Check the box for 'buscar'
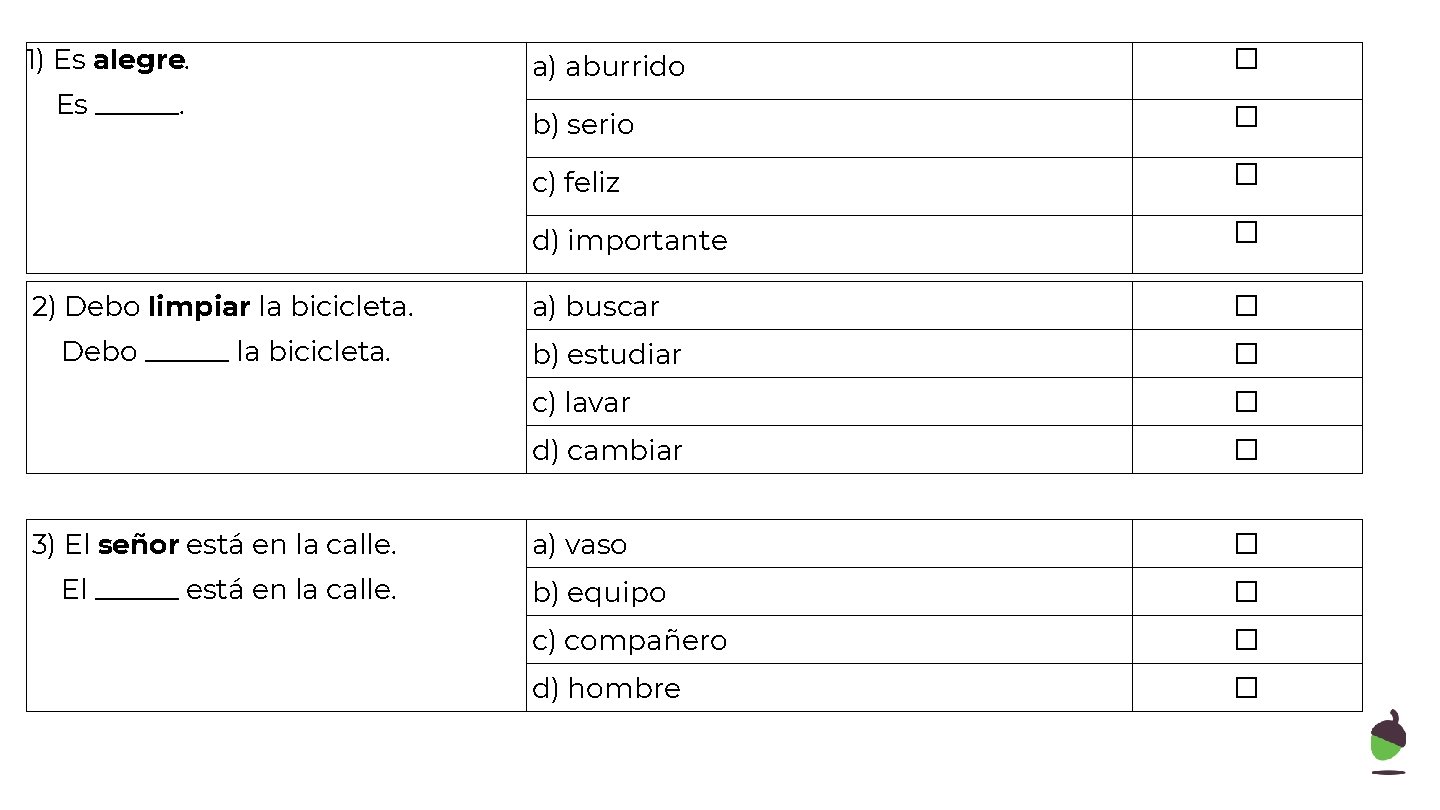This screenshot has width=1440, height=810. coord(1246,306)
